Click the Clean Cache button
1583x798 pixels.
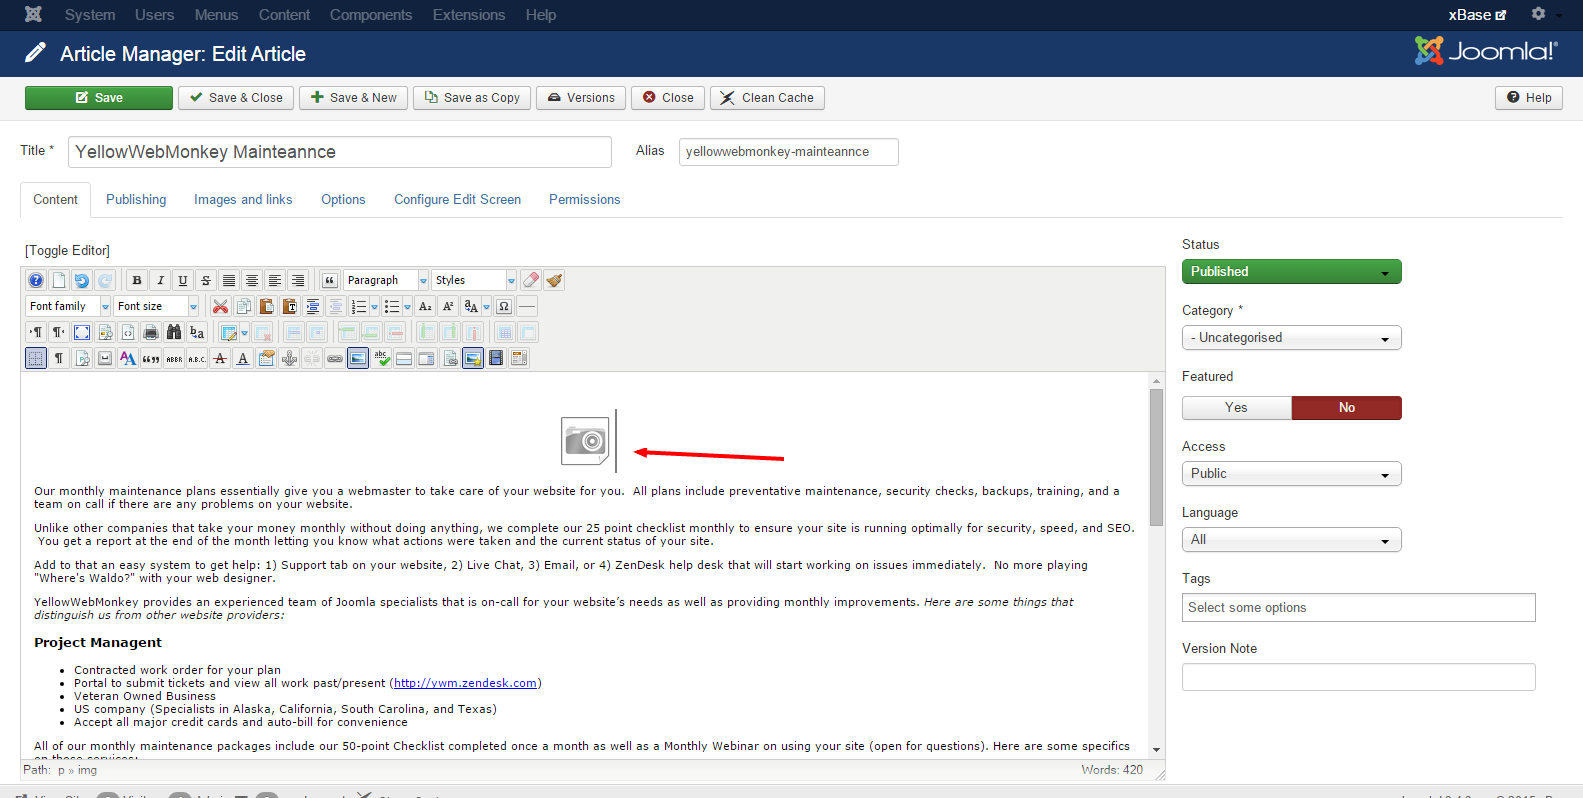768,98
